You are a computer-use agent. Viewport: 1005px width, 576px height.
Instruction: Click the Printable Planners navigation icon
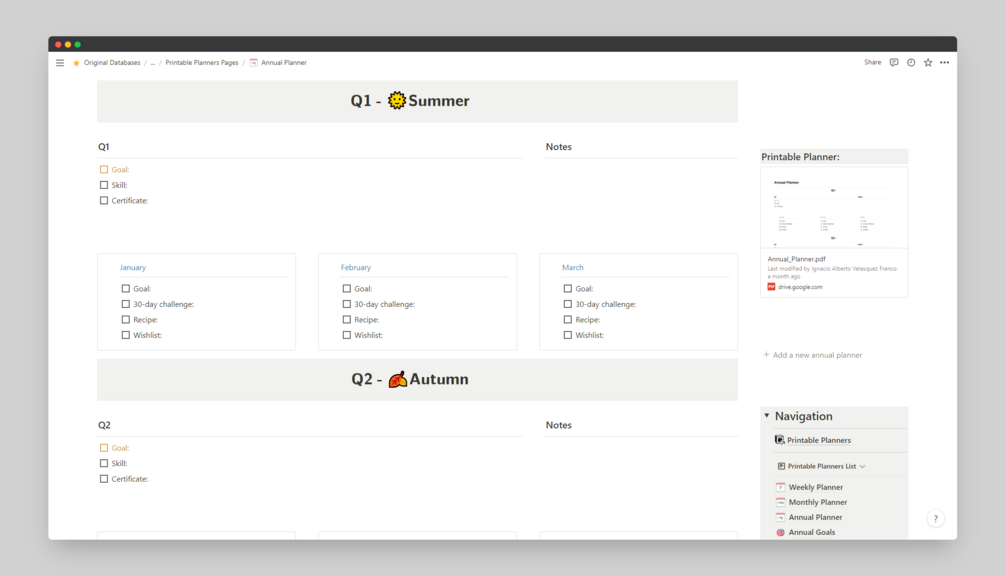(779, 440)
